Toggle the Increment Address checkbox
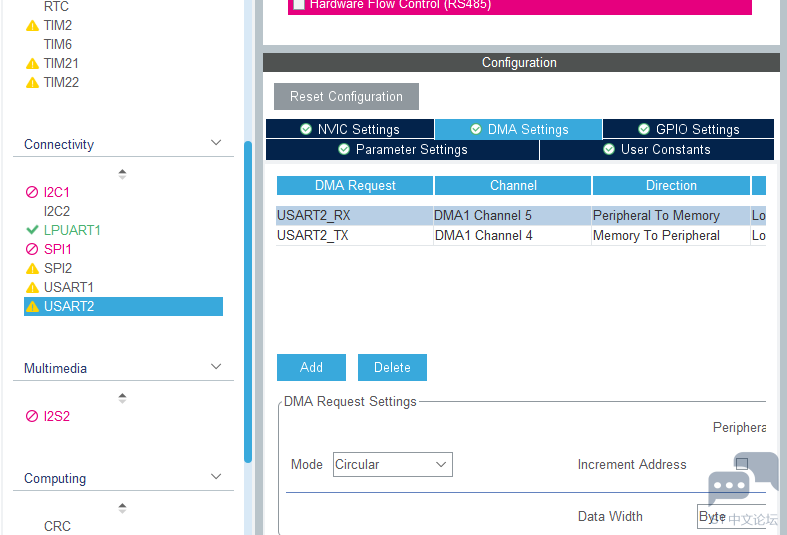 [741, 464]
